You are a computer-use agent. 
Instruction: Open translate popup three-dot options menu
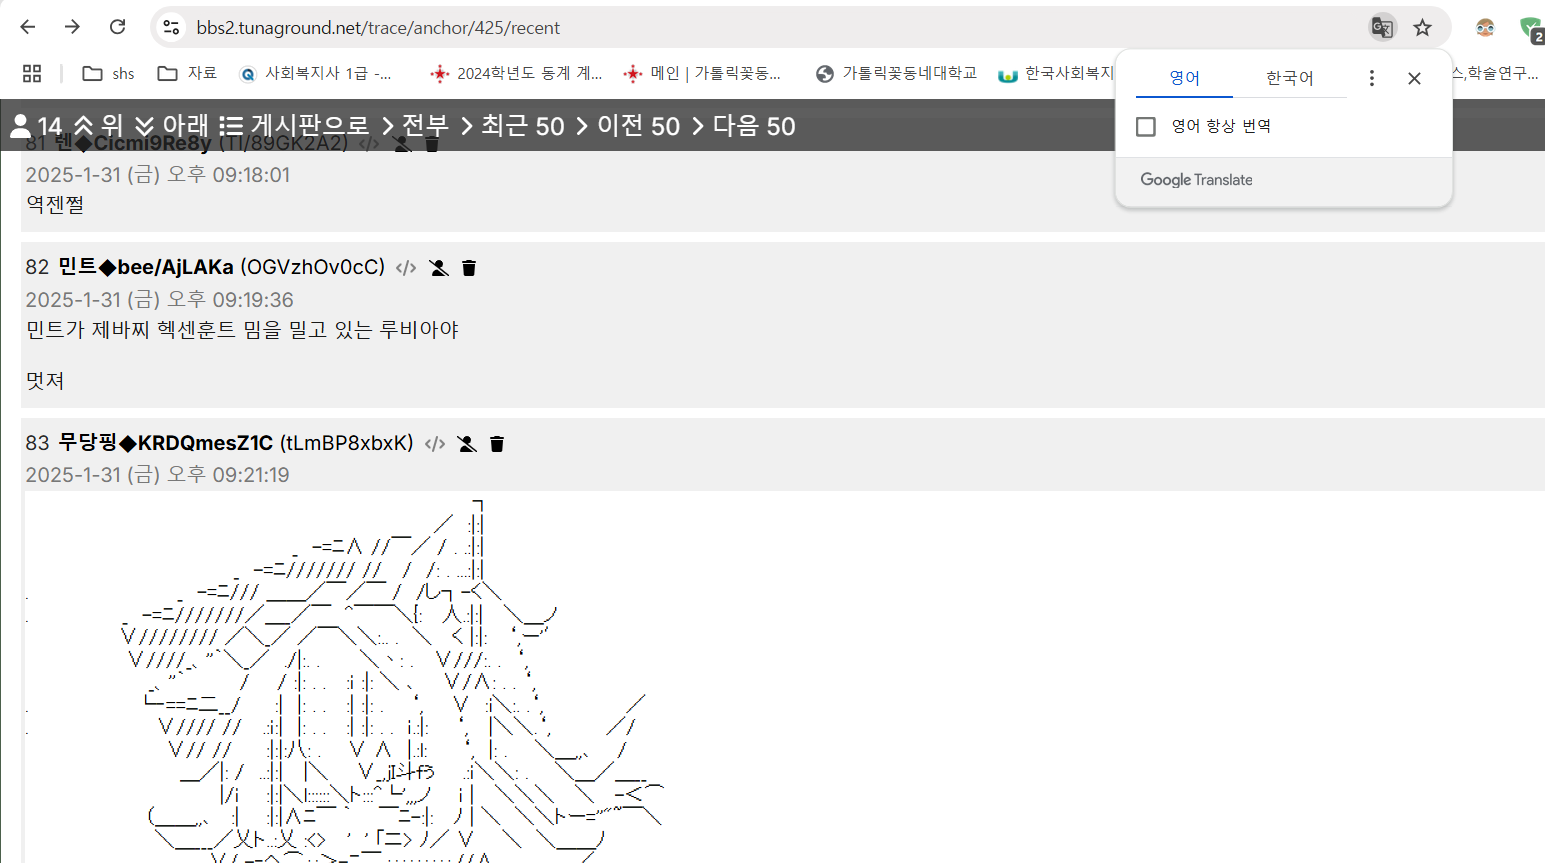pyautogui.click(x=1372, y=78)
